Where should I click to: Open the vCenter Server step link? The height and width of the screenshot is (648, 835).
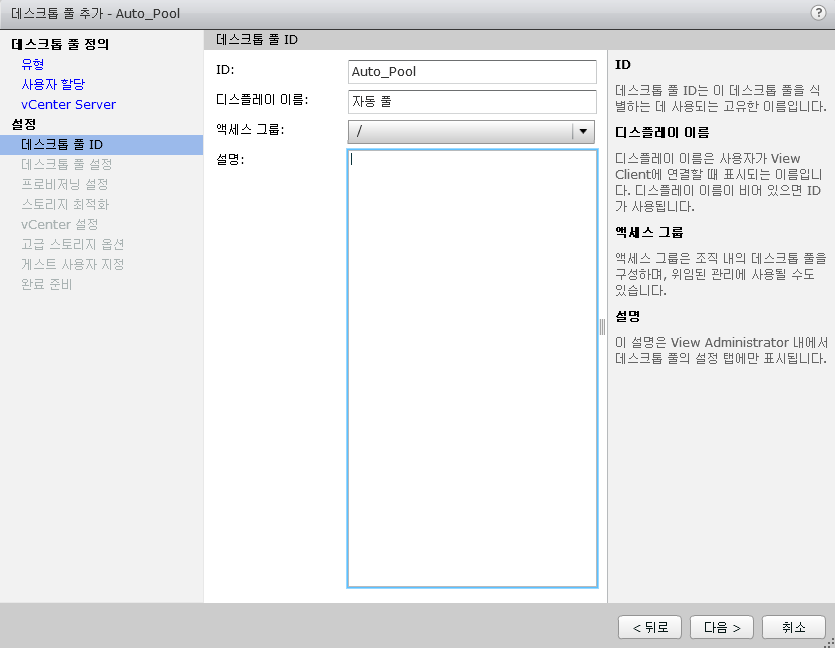[x=68, y=104]
